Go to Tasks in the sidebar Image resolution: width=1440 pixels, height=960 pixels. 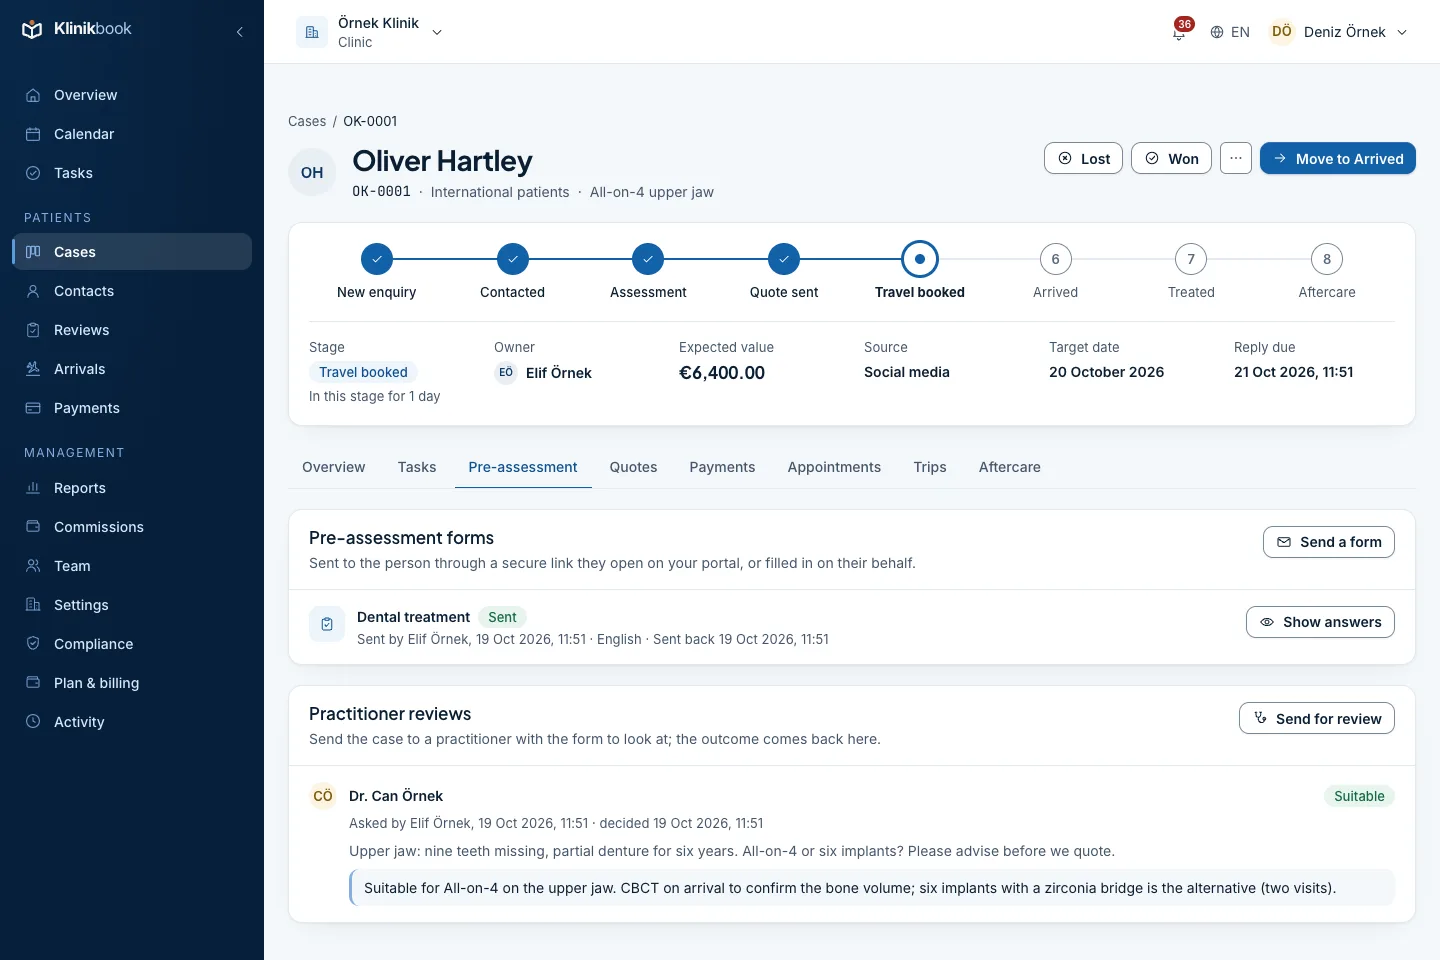(132, 173)
